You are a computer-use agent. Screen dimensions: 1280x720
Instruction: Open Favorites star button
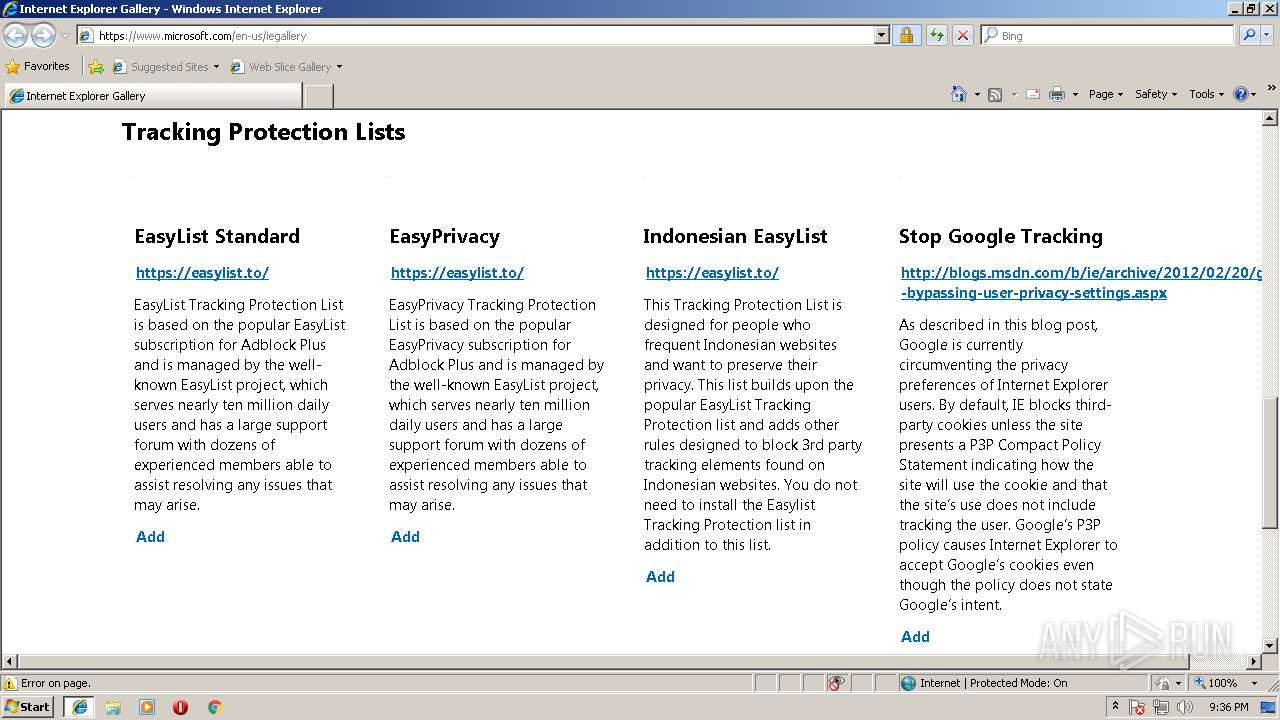pos(37,66)
